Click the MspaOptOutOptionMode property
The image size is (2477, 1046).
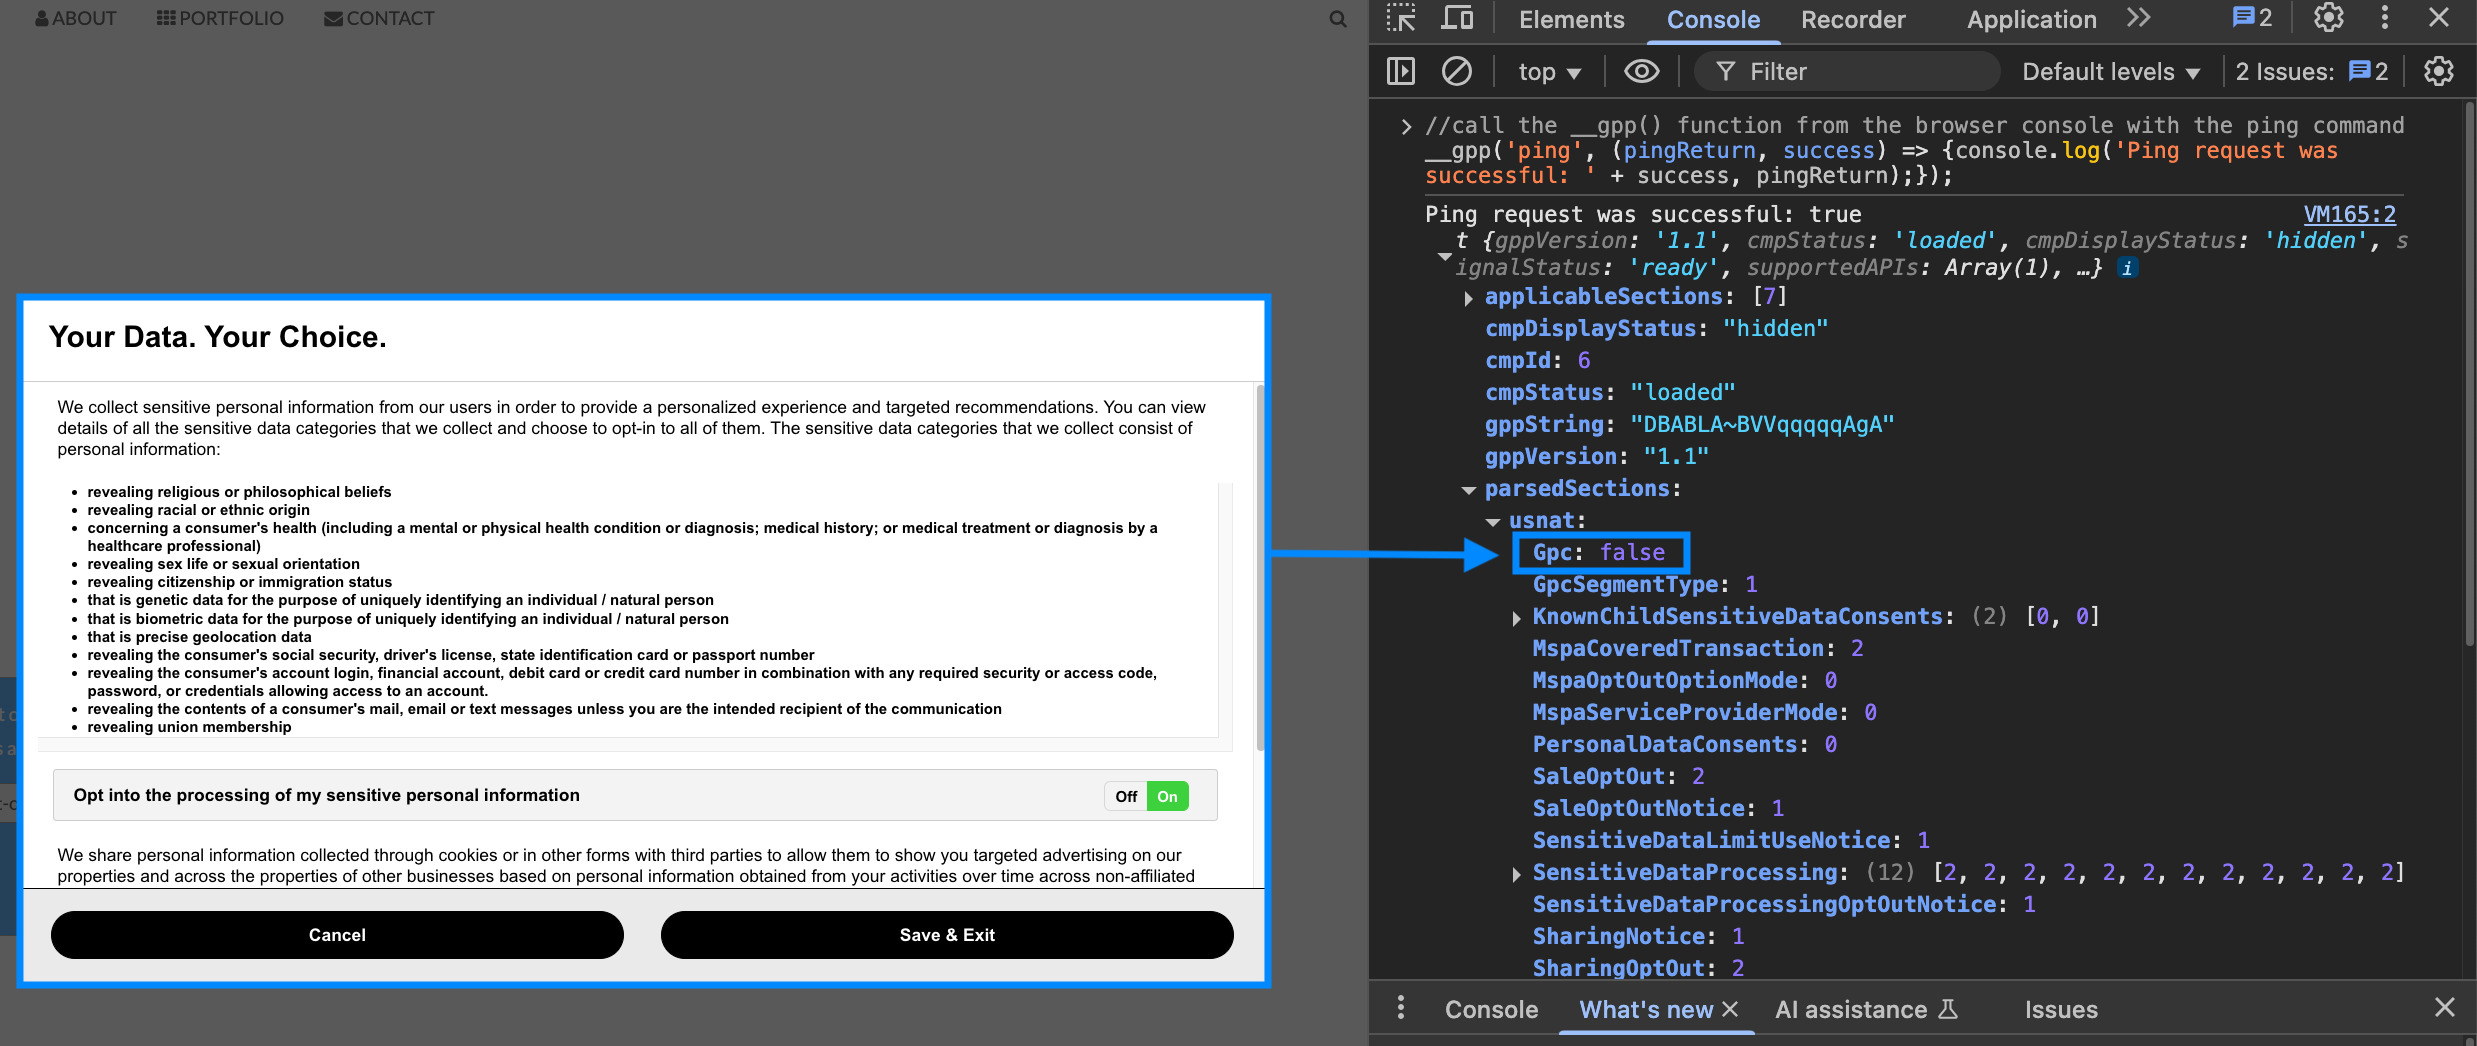[x=1684, y=681]
